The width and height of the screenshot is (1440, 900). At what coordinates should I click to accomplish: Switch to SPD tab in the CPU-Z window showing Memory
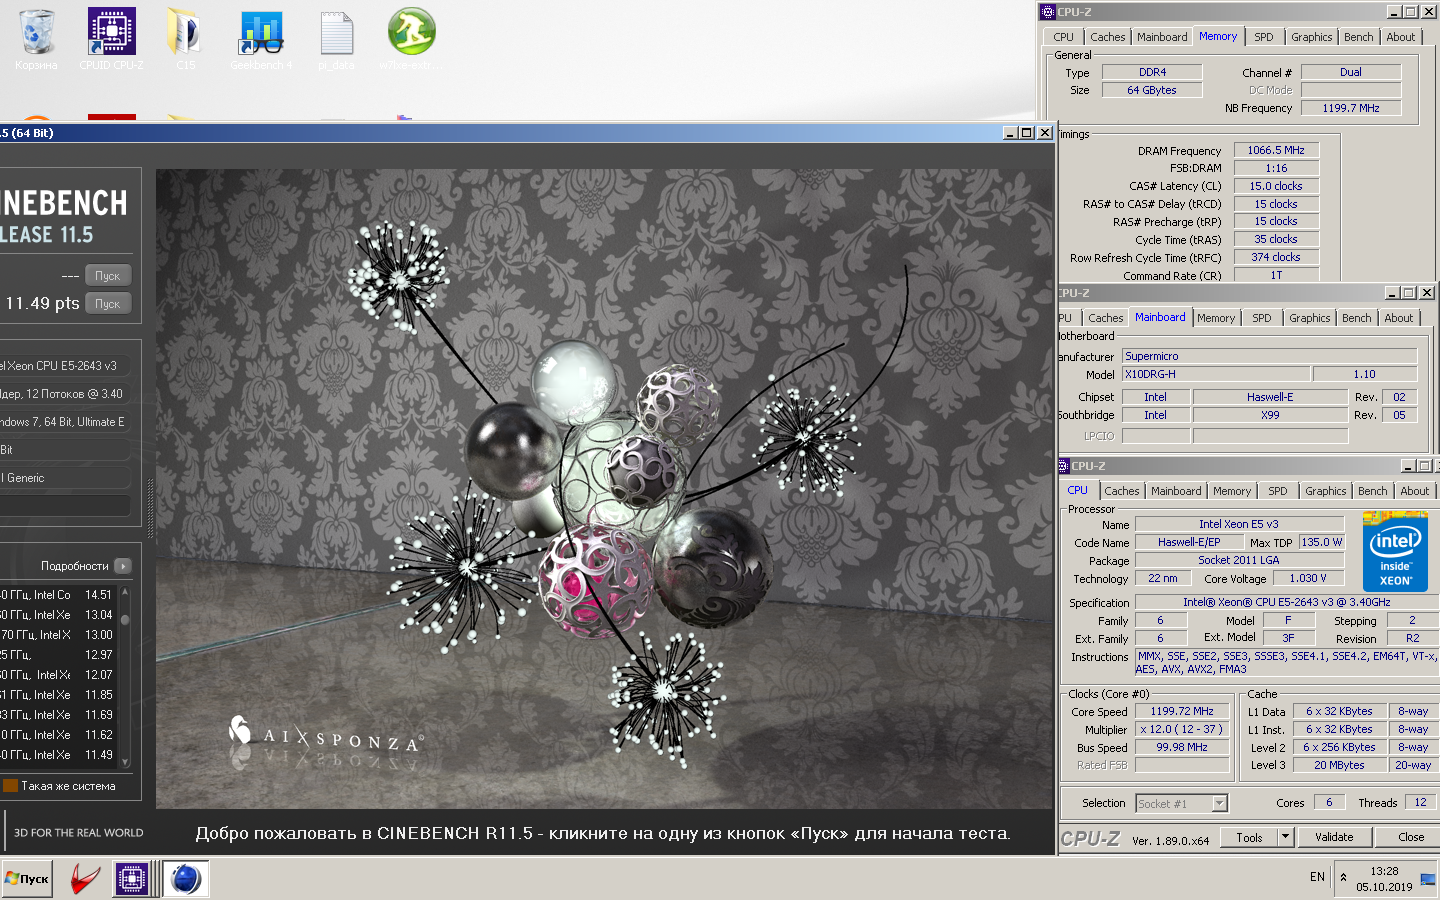[1264, 37]
